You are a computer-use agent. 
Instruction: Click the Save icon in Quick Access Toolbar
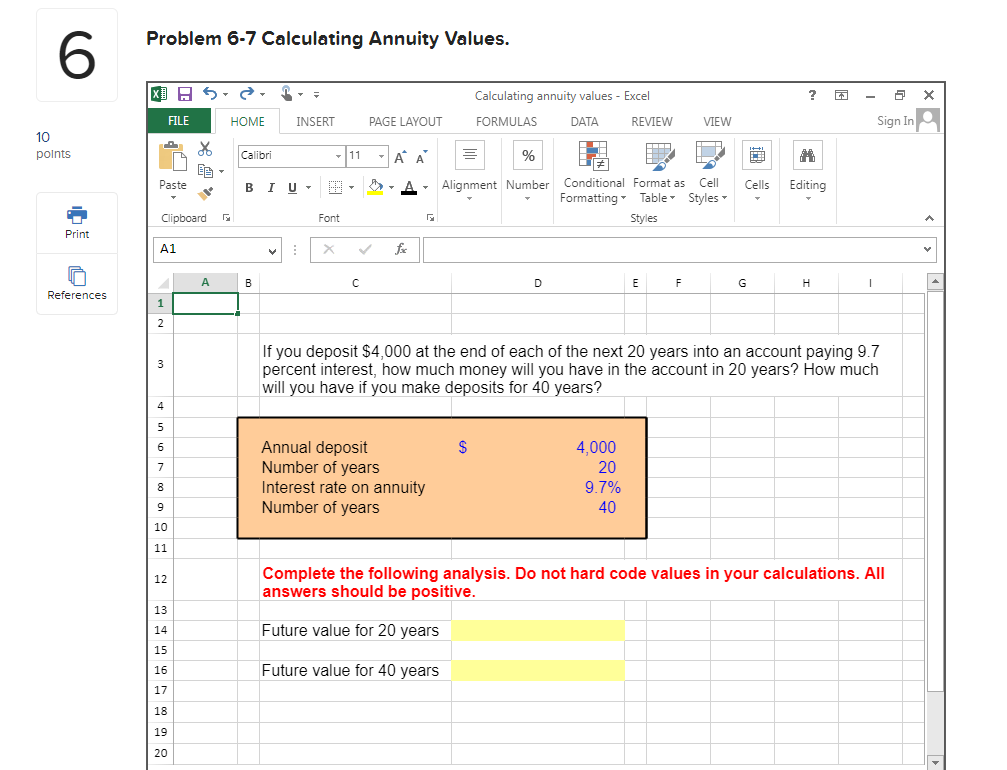click(x=184, y=93)
